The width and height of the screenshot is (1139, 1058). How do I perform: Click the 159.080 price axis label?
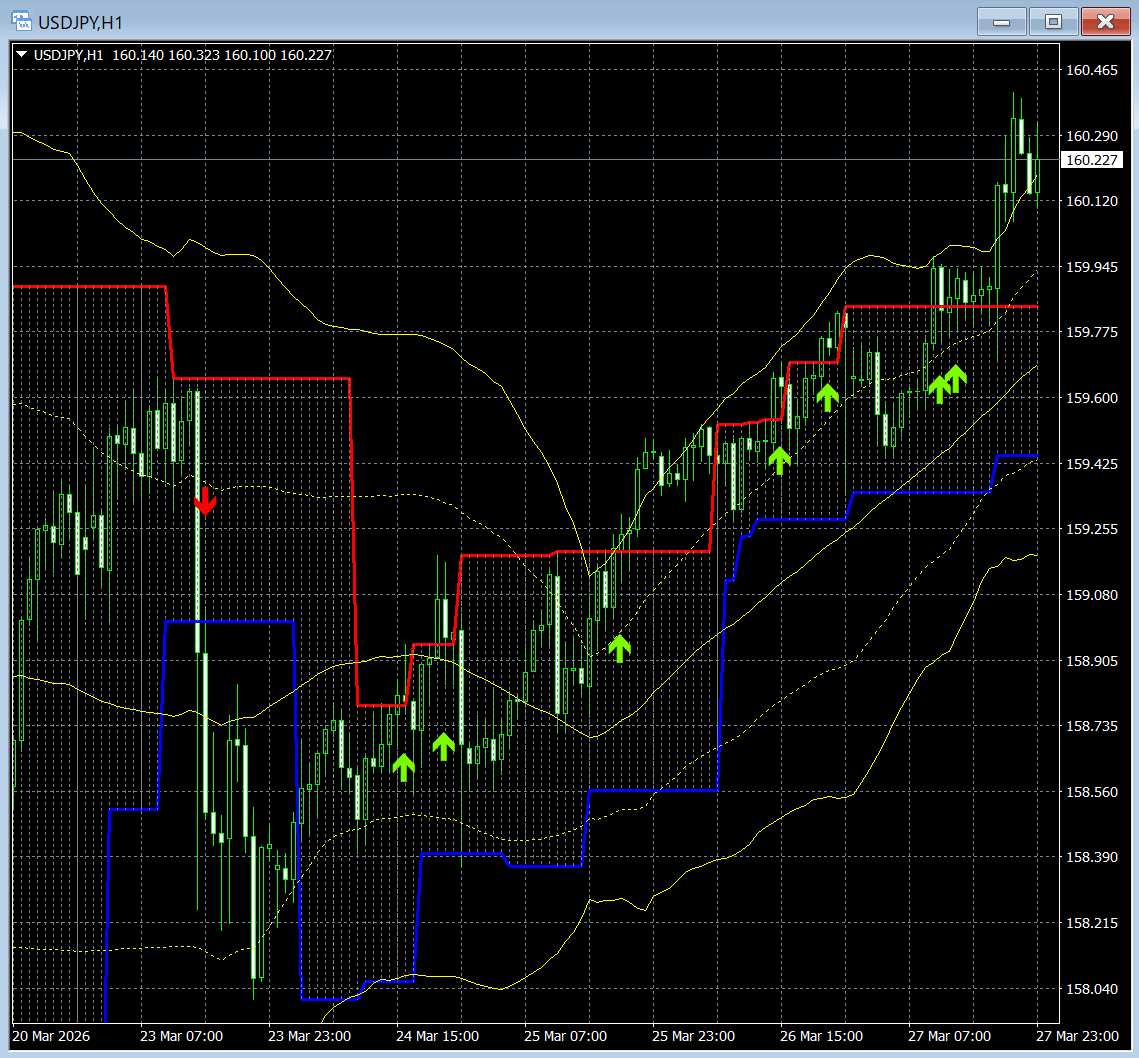pyautogui.click(x=1092, y=595)
